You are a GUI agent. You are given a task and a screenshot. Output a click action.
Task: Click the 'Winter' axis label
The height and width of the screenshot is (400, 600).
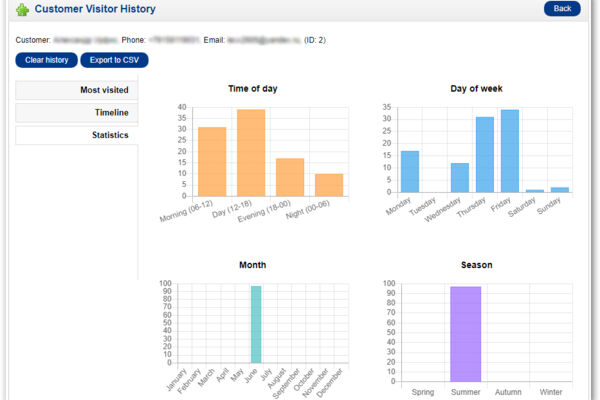(551, 392)
